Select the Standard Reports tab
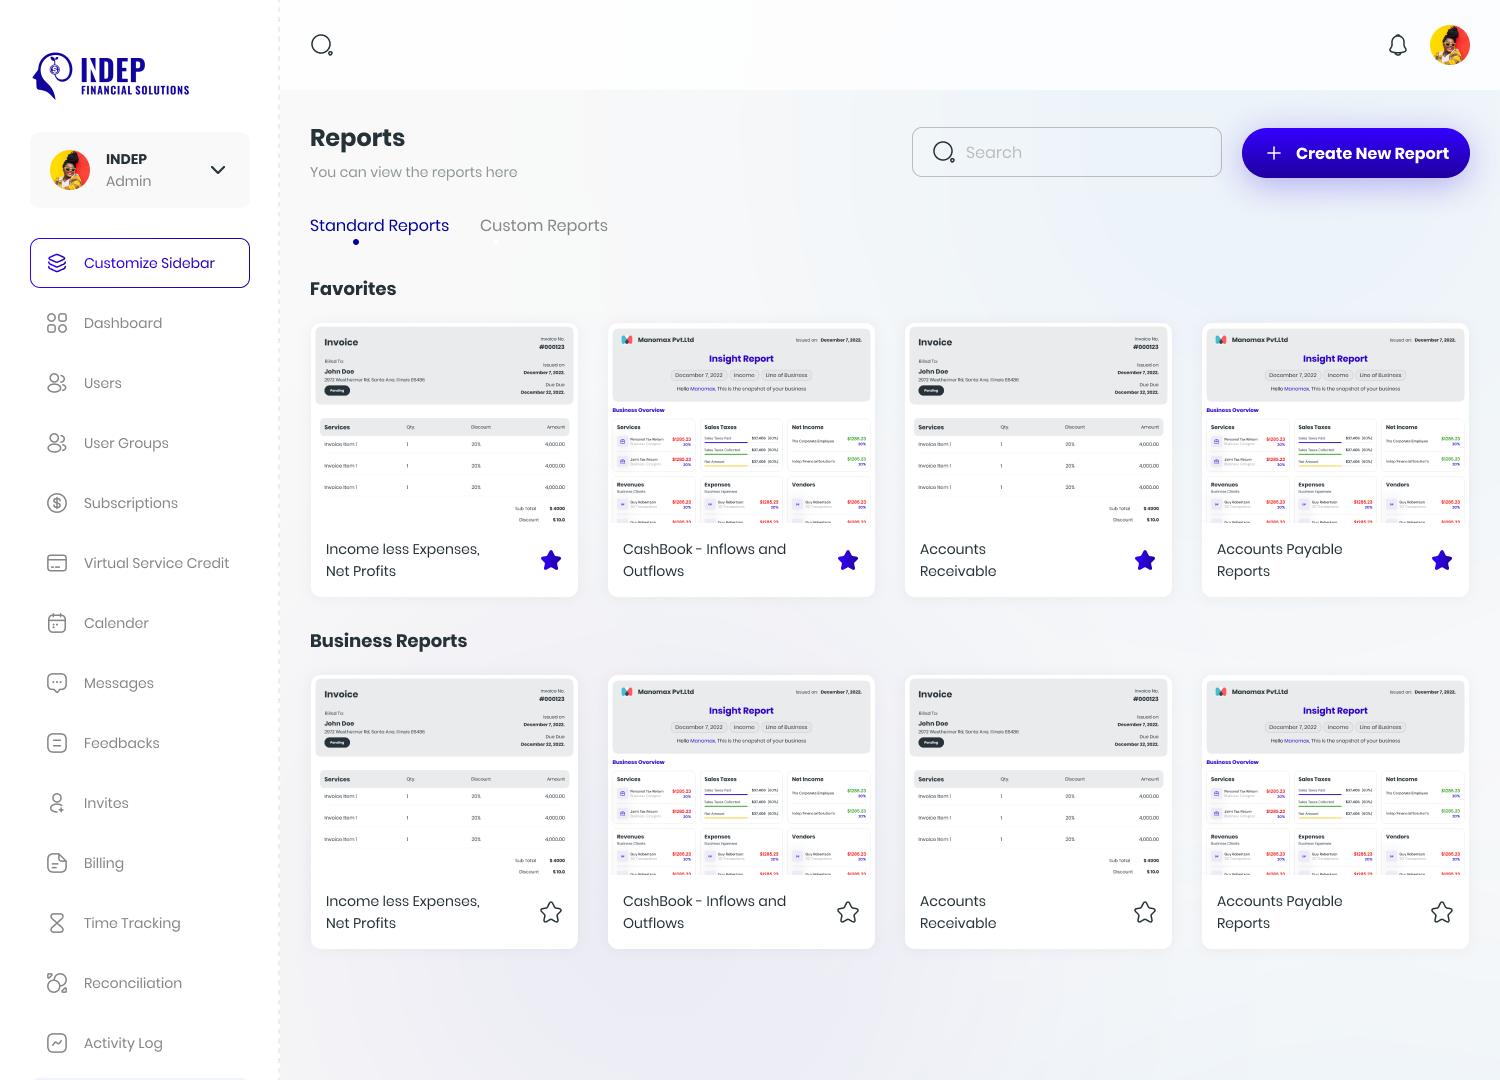Image resolution: width=1500 pixels, height=1080 pixels. (x=379, y=226)
